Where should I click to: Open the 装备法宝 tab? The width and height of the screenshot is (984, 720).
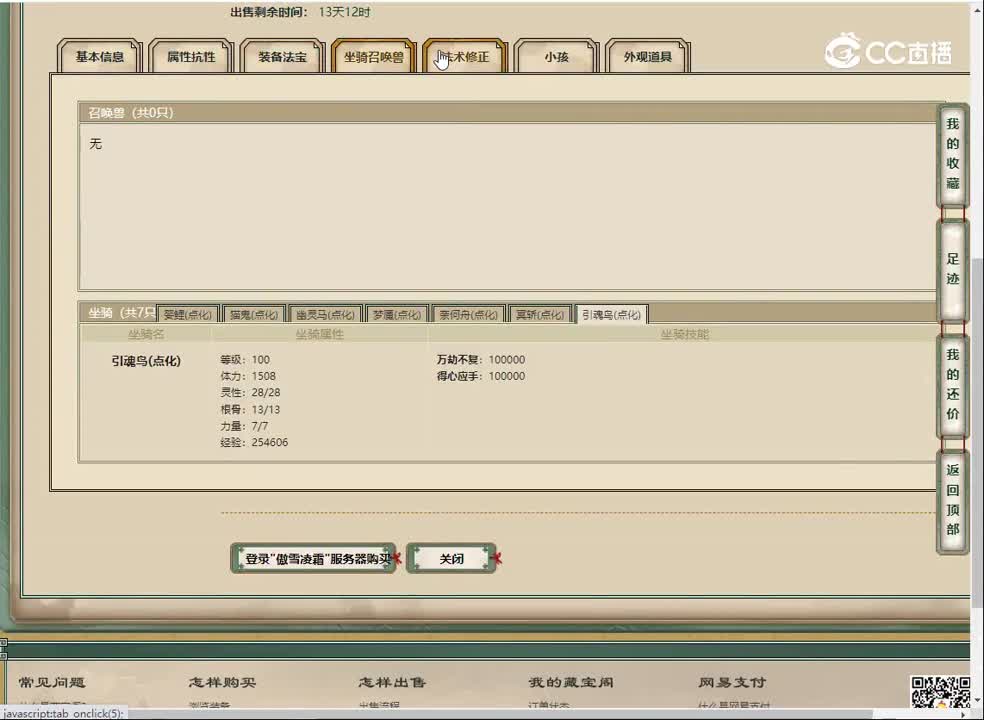coord(283,57)
